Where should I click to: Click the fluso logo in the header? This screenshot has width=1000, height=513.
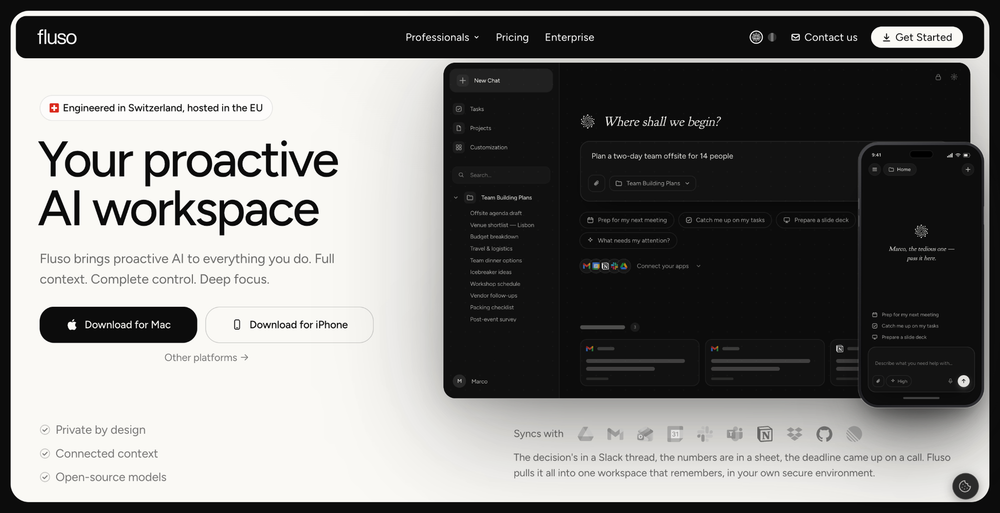[x=57, y=37]
